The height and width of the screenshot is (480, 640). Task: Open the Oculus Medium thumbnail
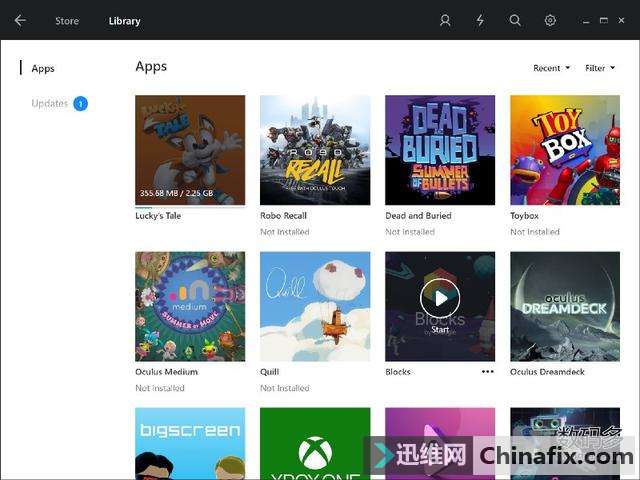tap(190, 306)
